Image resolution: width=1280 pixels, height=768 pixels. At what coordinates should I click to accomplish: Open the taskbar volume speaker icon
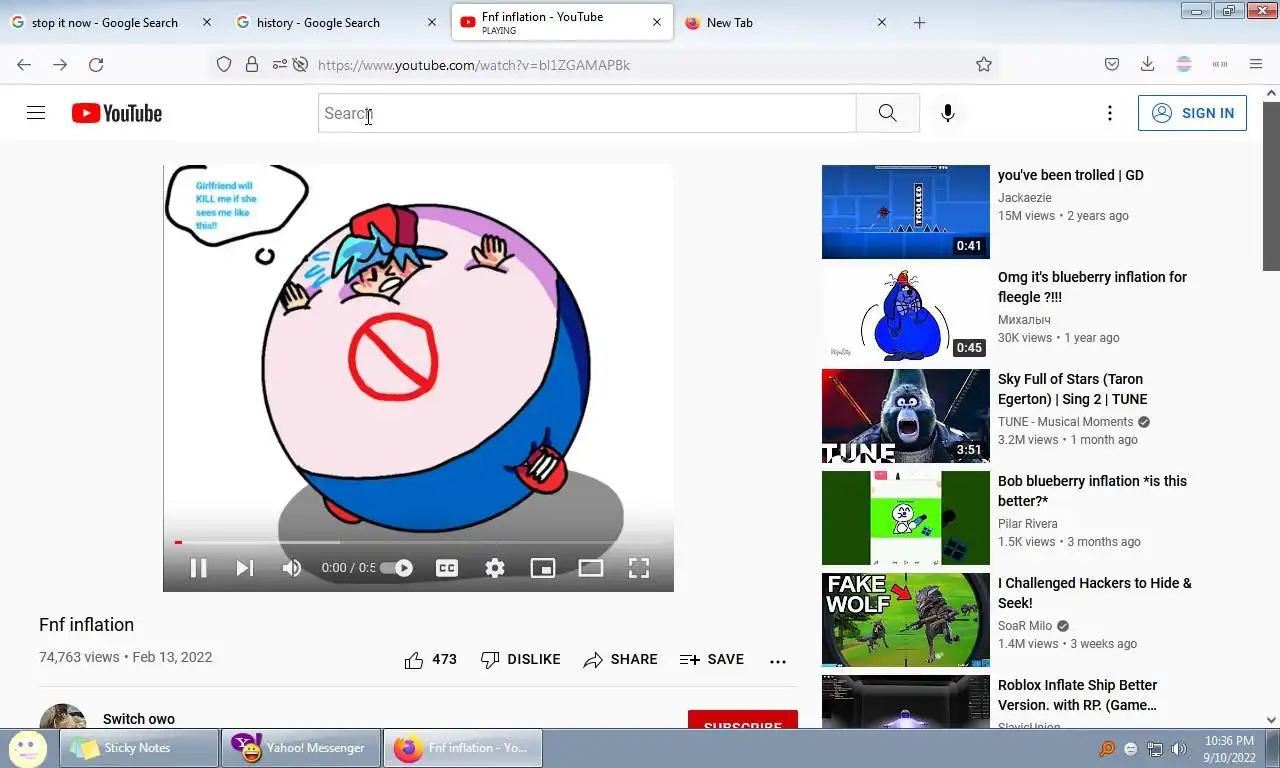pyautogui.click(x=1179, y=748)
